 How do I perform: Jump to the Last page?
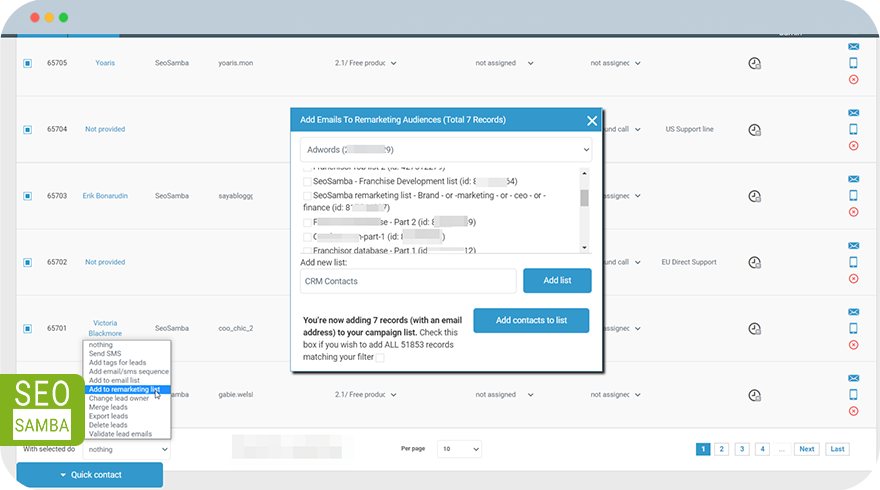coord(837,449)
